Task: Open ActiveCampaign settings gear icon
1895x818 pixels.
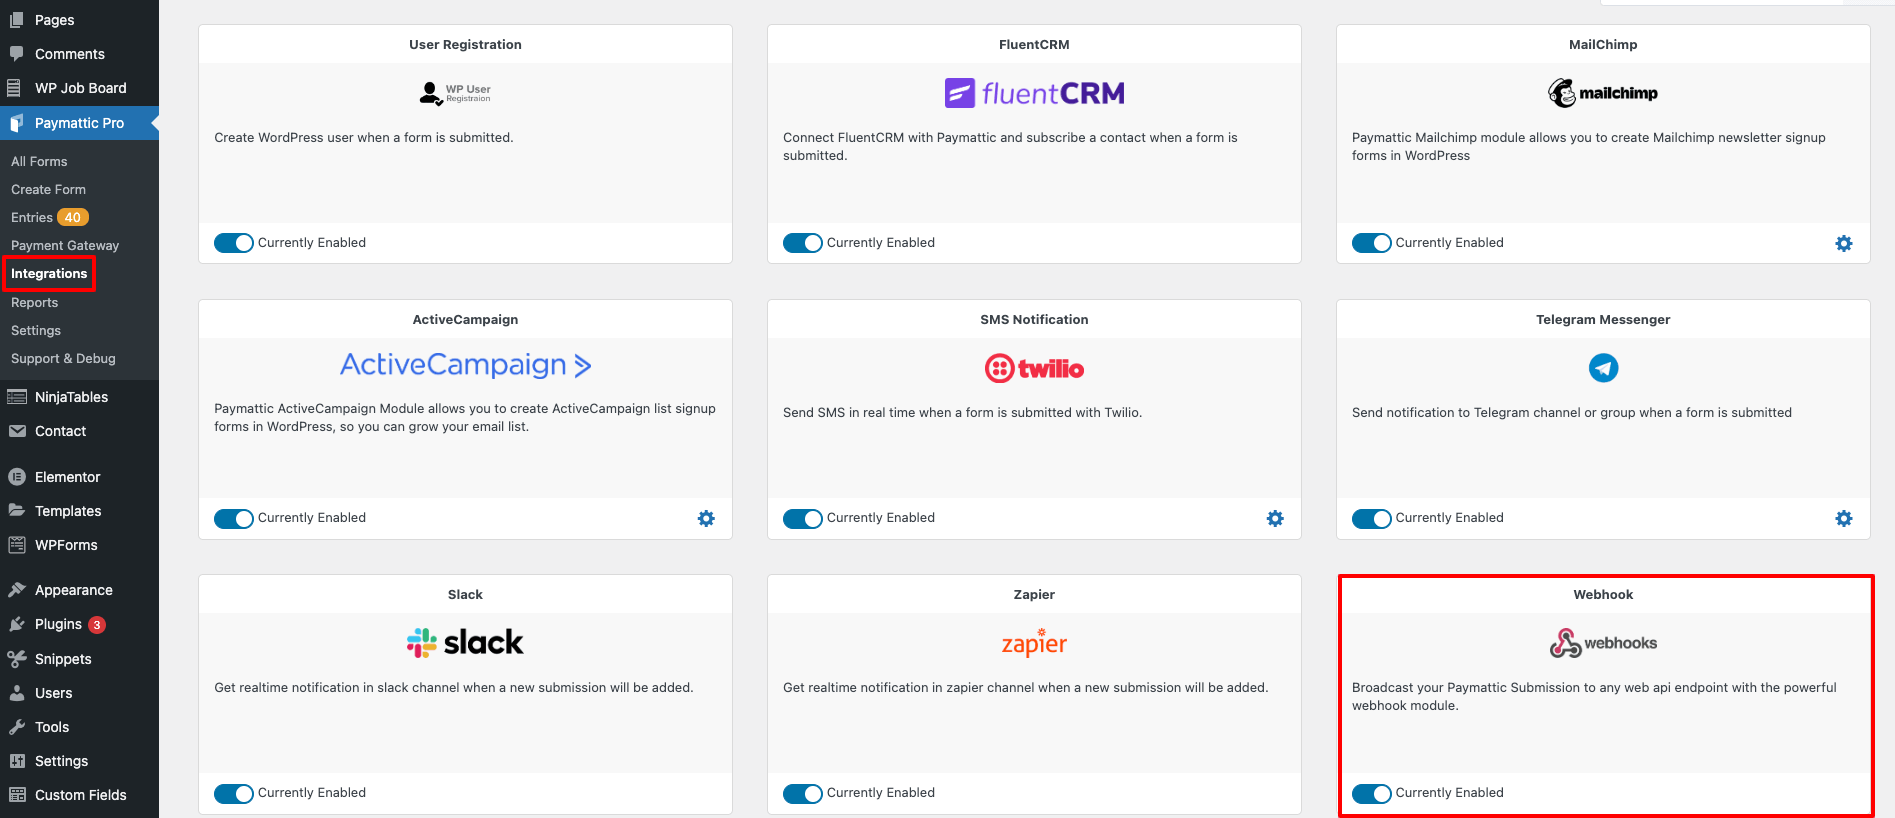Action: 706,518
